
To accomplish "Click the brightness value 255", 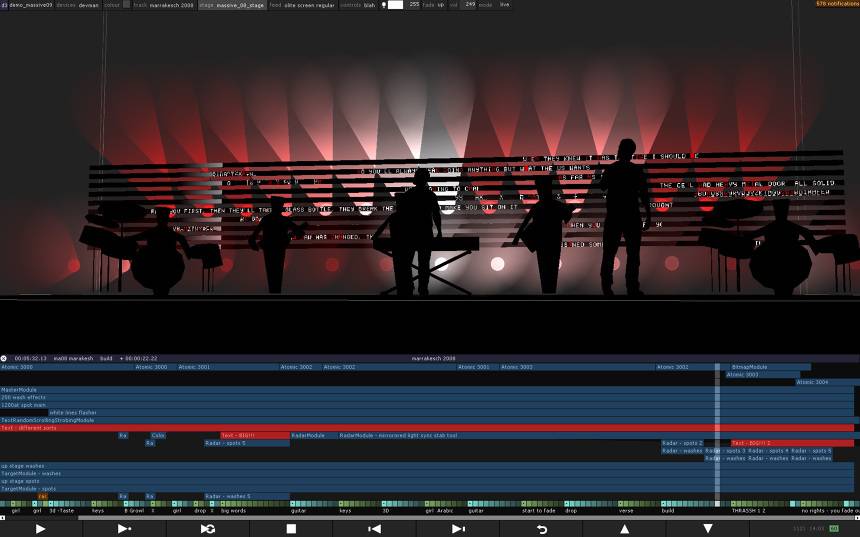I will pos(414,4).
